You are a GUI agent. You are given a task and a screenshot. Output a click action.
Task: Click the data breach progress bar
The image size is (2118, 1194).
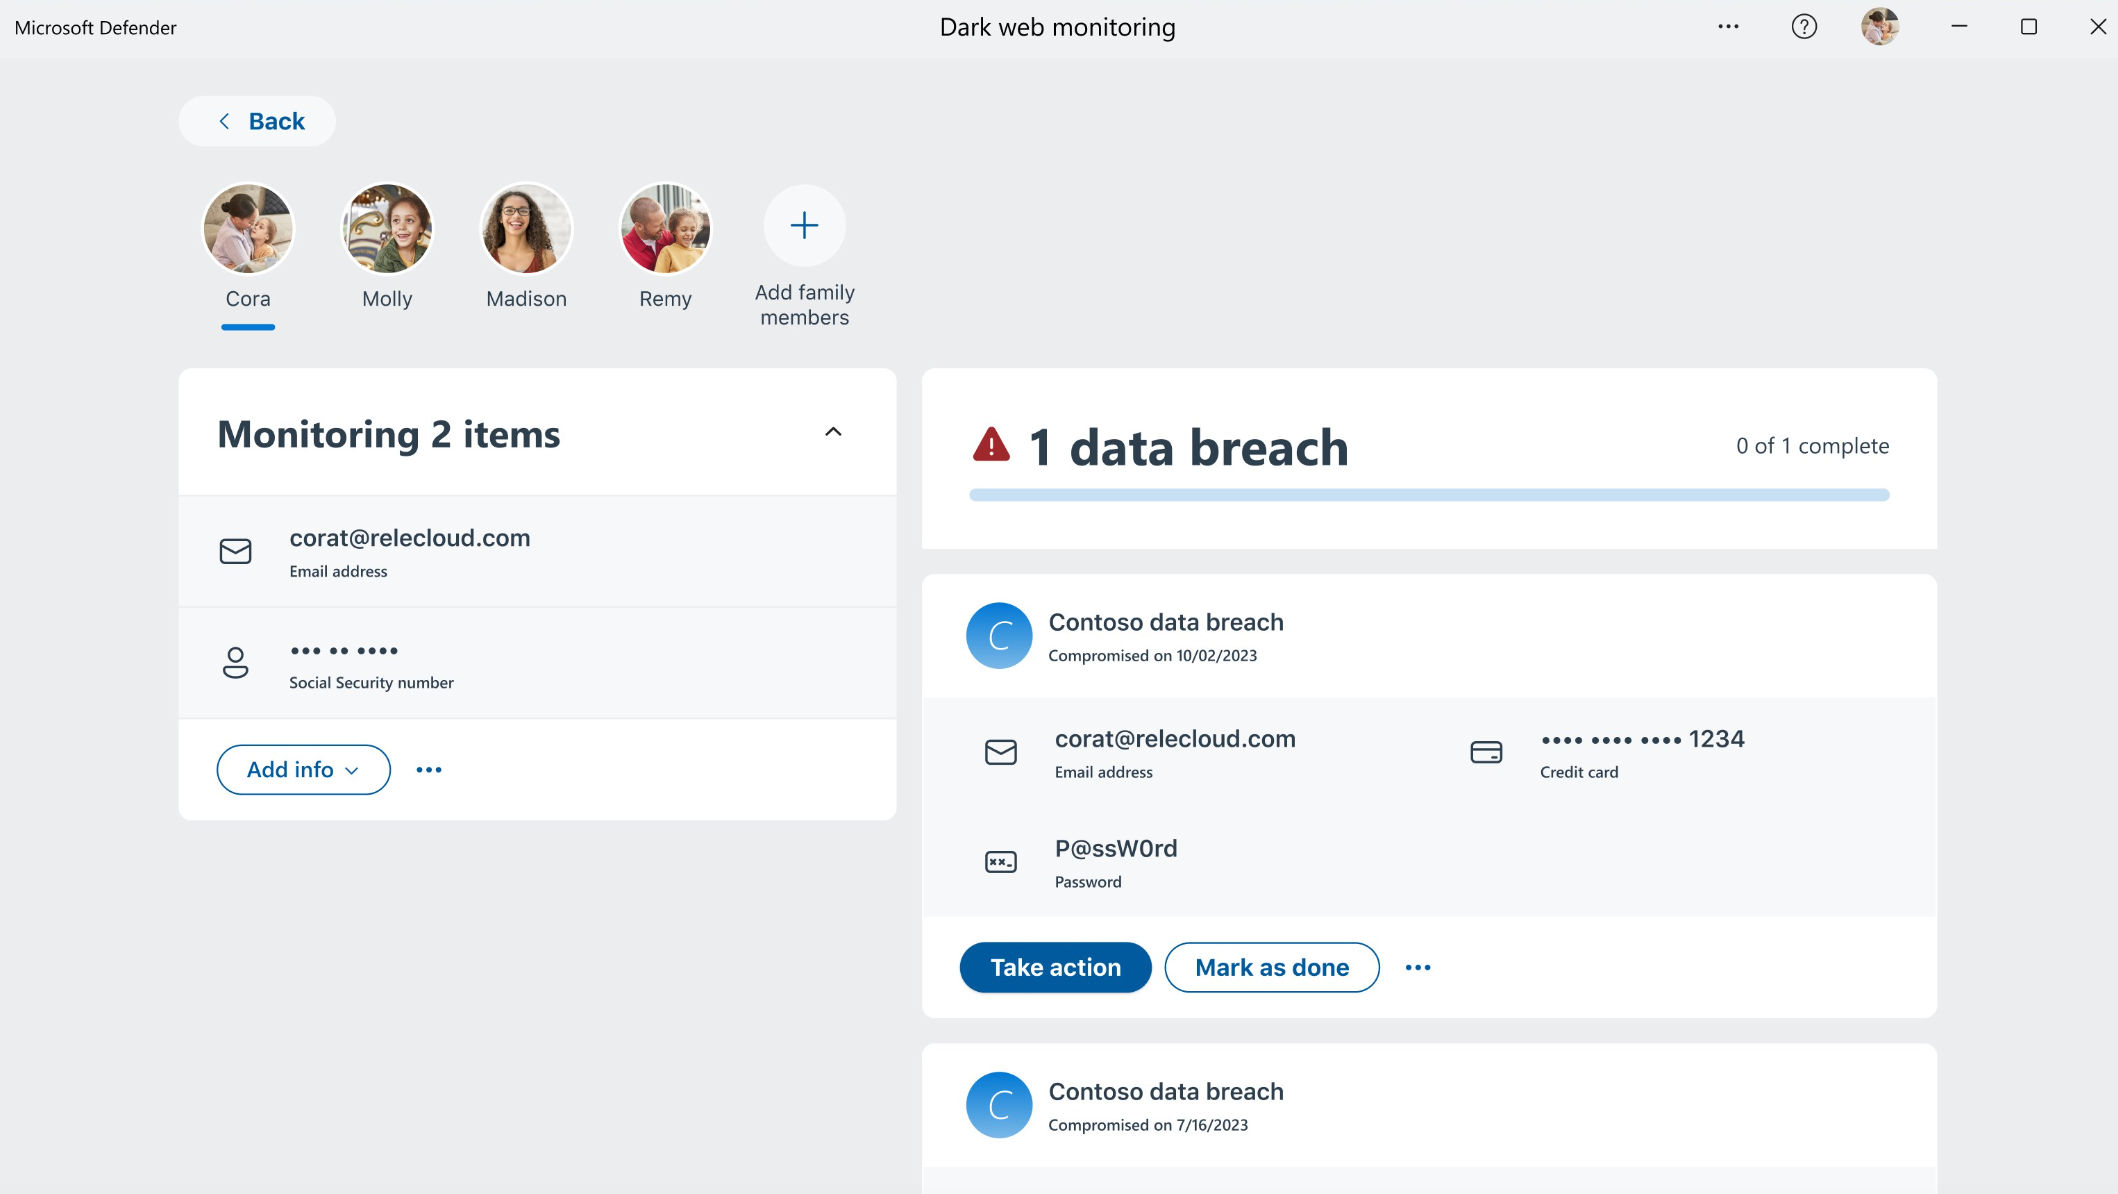point(1428,495)
